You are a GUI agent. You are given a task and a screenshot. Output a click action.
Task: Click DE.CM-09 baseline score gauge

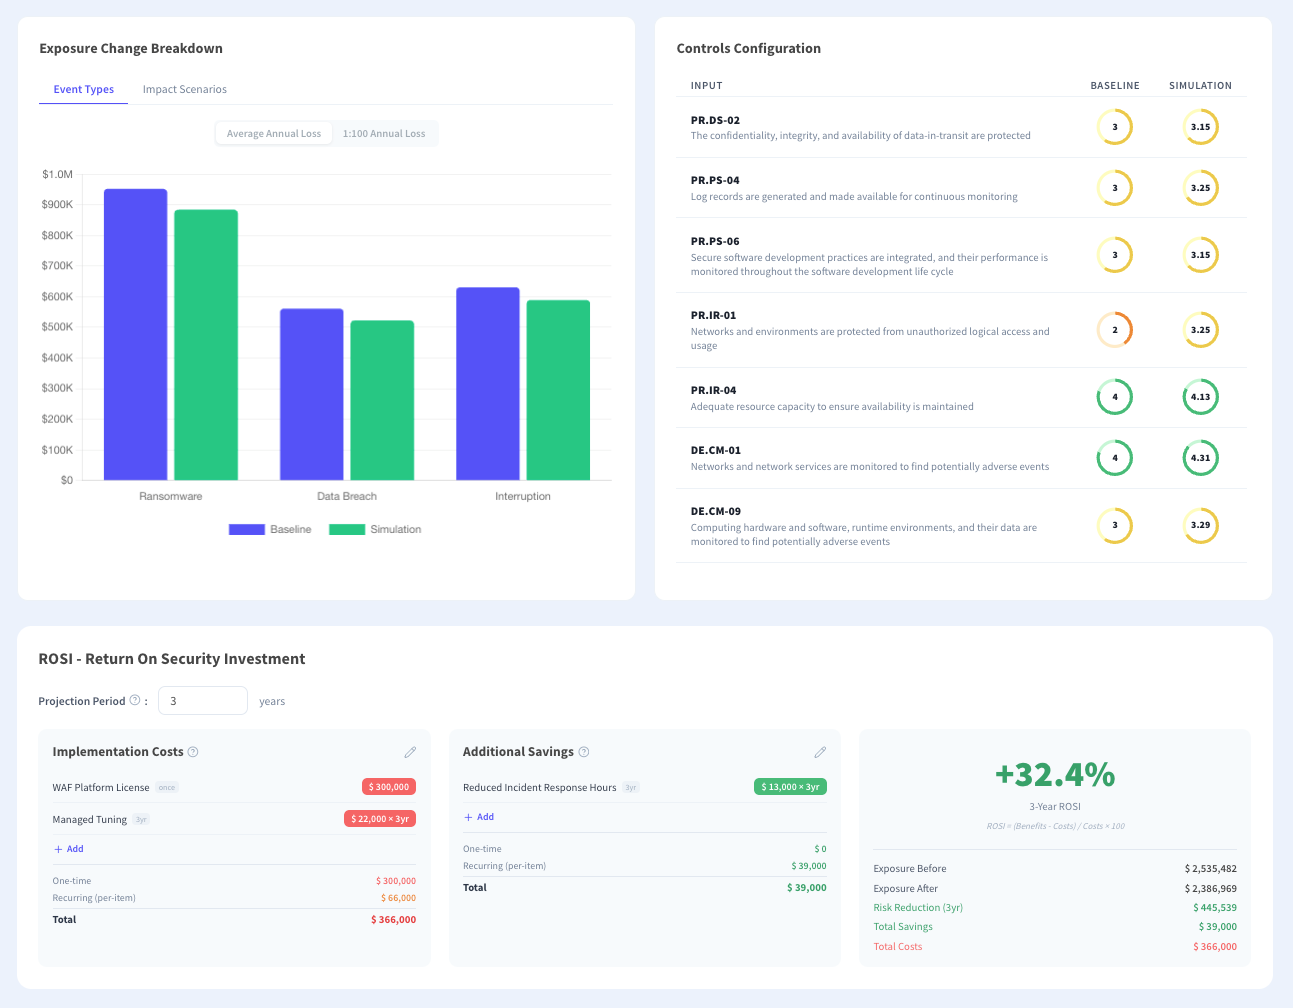coord(1115,525)
